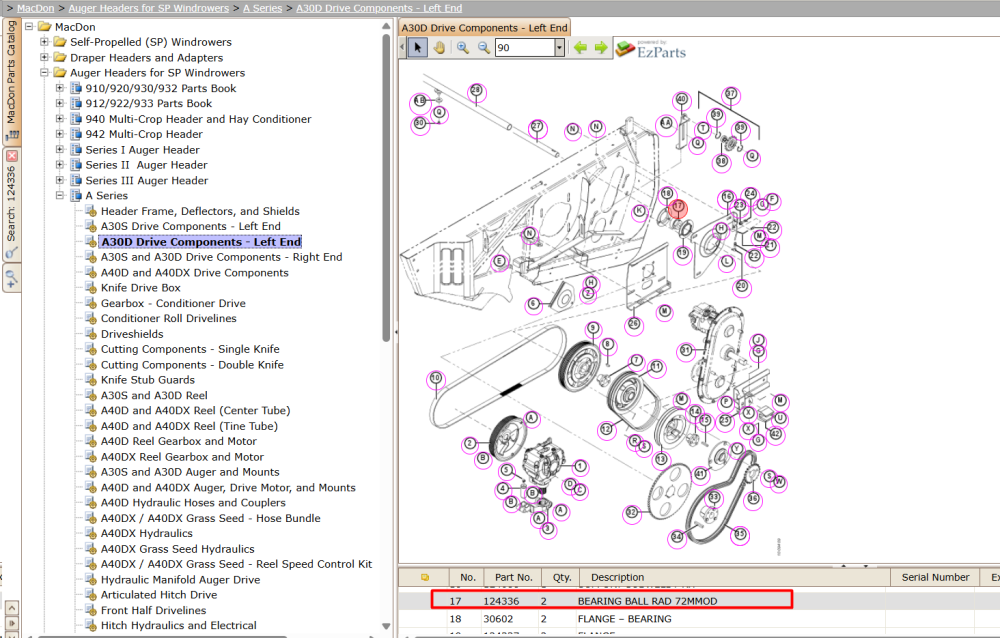Open Cutting Components - Single Knife

click(190, 349)
